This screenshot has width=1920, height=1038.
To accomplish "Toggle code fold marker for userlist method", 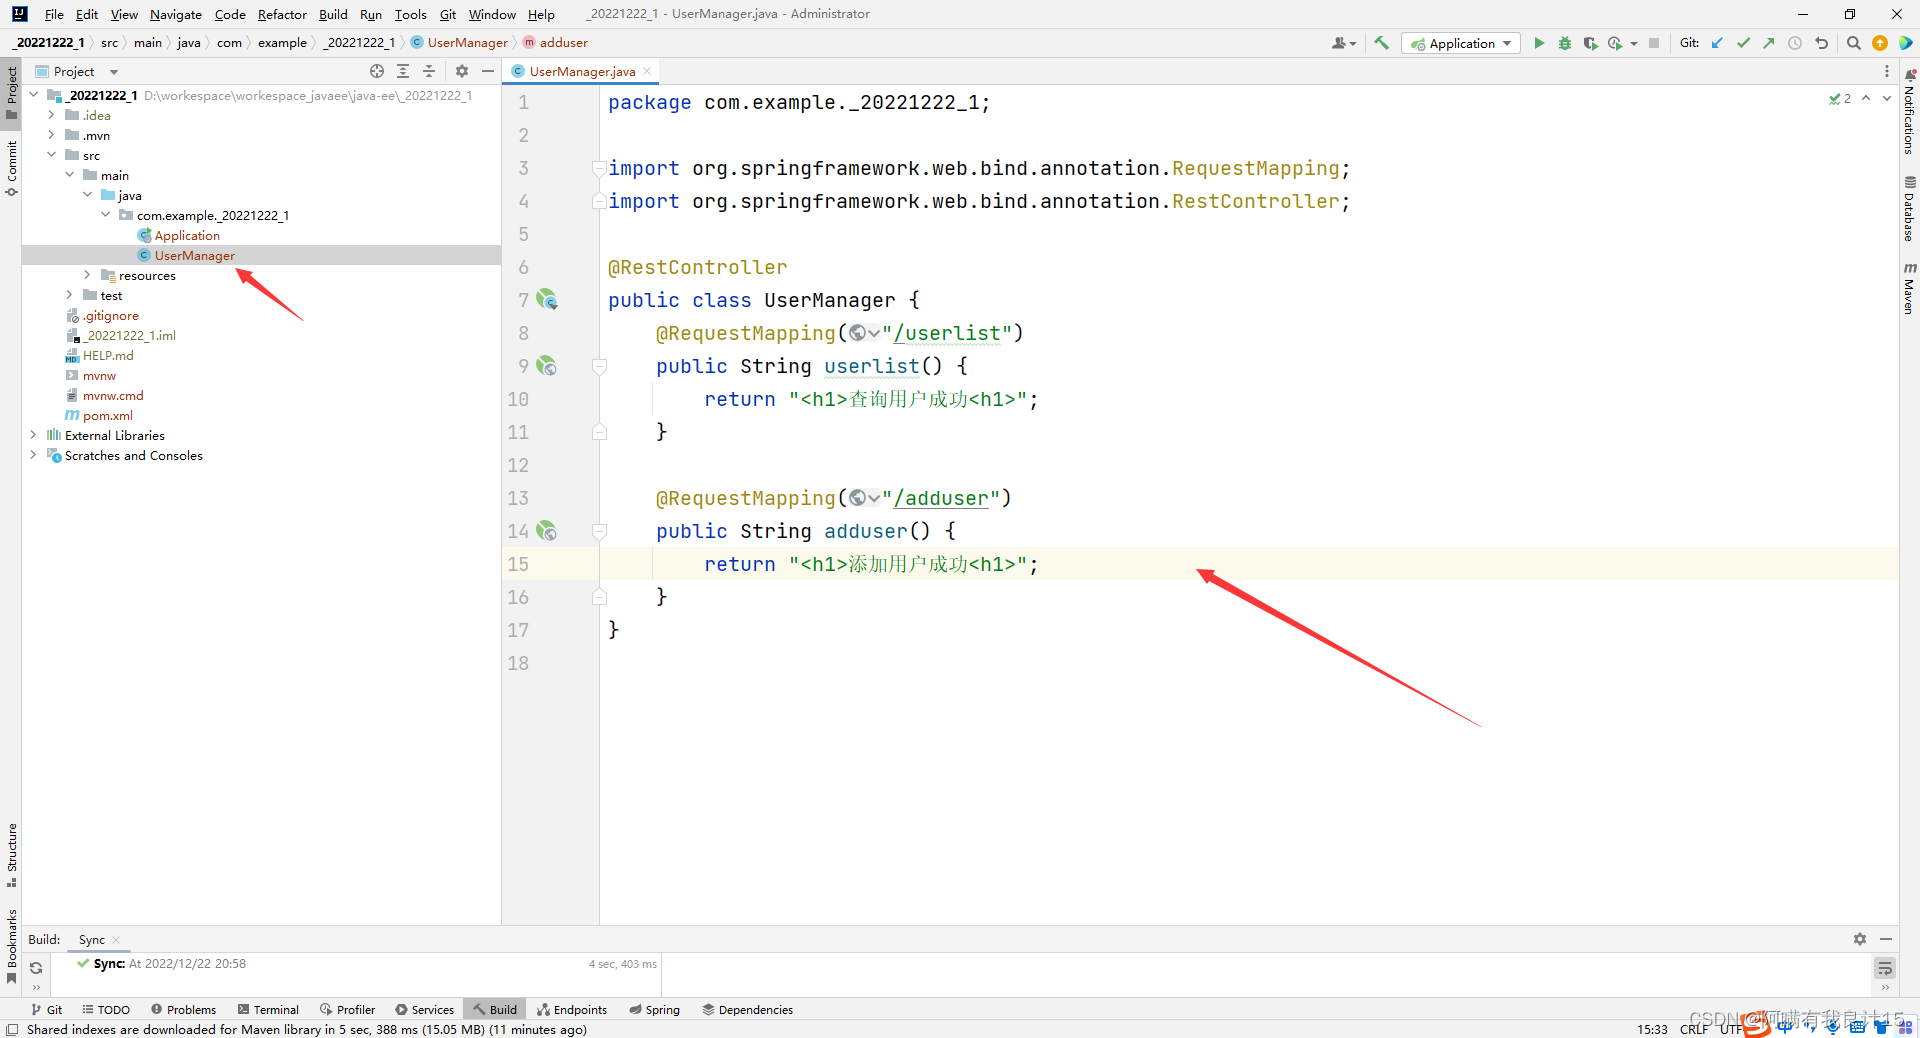I will [x=599, y=366].
